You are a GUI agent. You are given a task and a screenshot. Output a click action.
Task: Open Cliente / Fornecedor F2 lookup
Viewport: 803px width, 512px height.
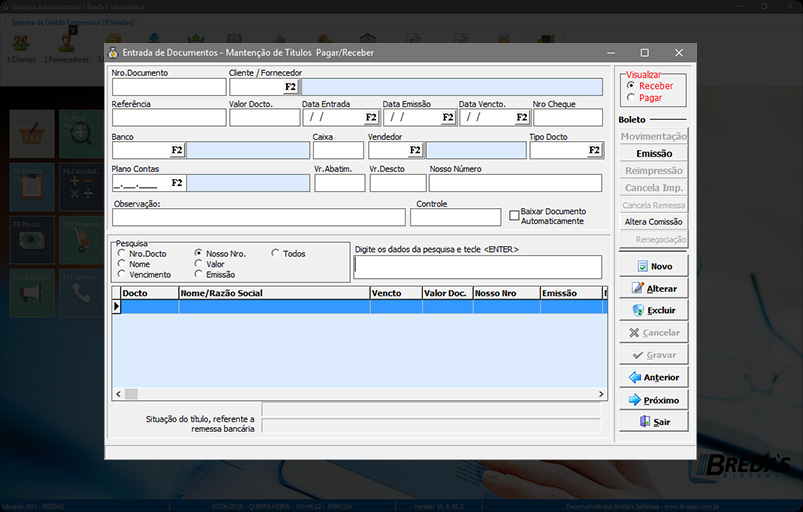pos(290,87)
